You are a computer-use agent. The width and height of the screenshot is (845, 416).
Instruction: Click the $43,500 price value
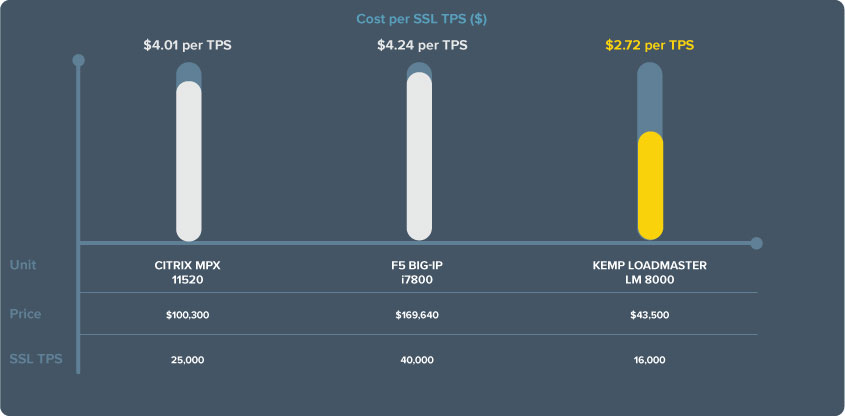click(649, 315)
